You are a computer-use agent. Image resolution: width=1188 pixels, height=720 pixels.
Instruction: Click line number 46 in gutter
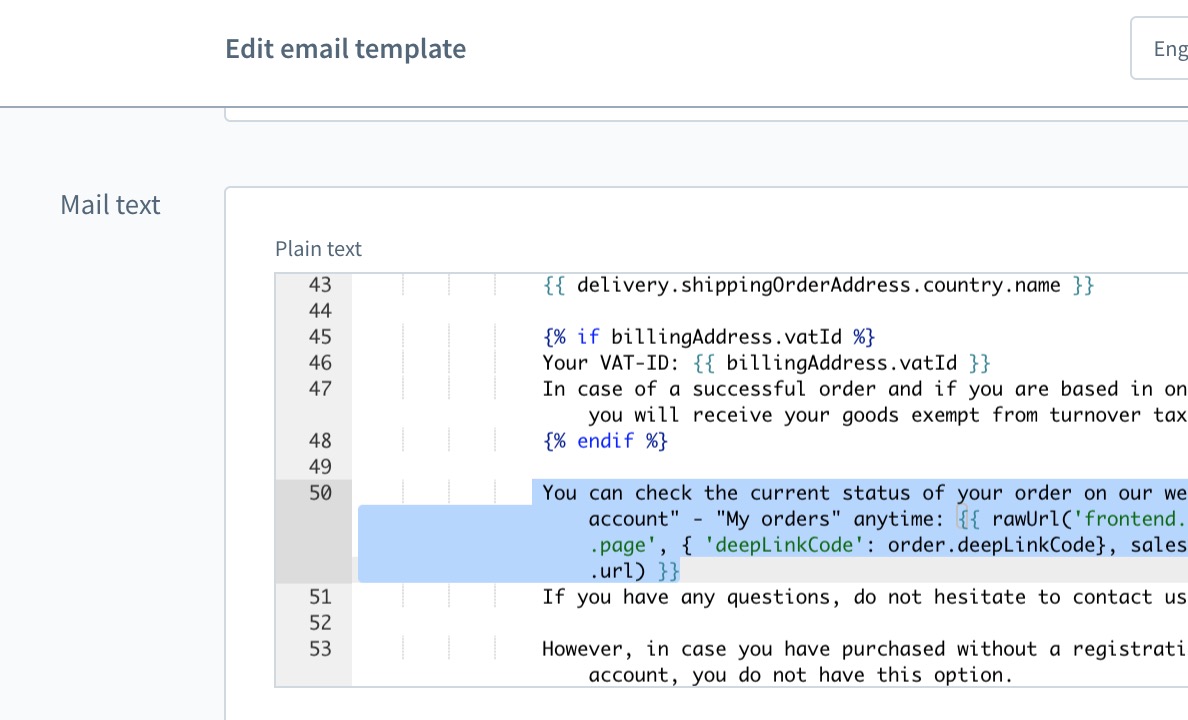point(320,363)
